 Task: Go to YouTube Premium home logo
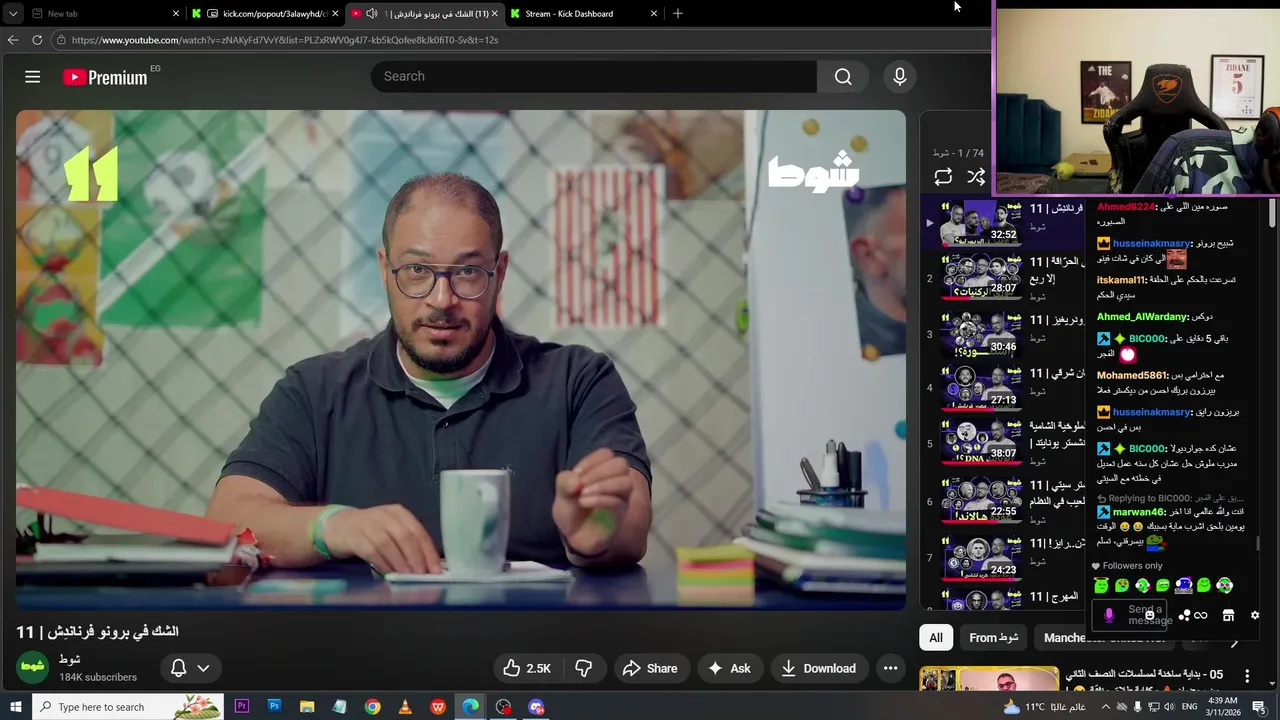106,77
